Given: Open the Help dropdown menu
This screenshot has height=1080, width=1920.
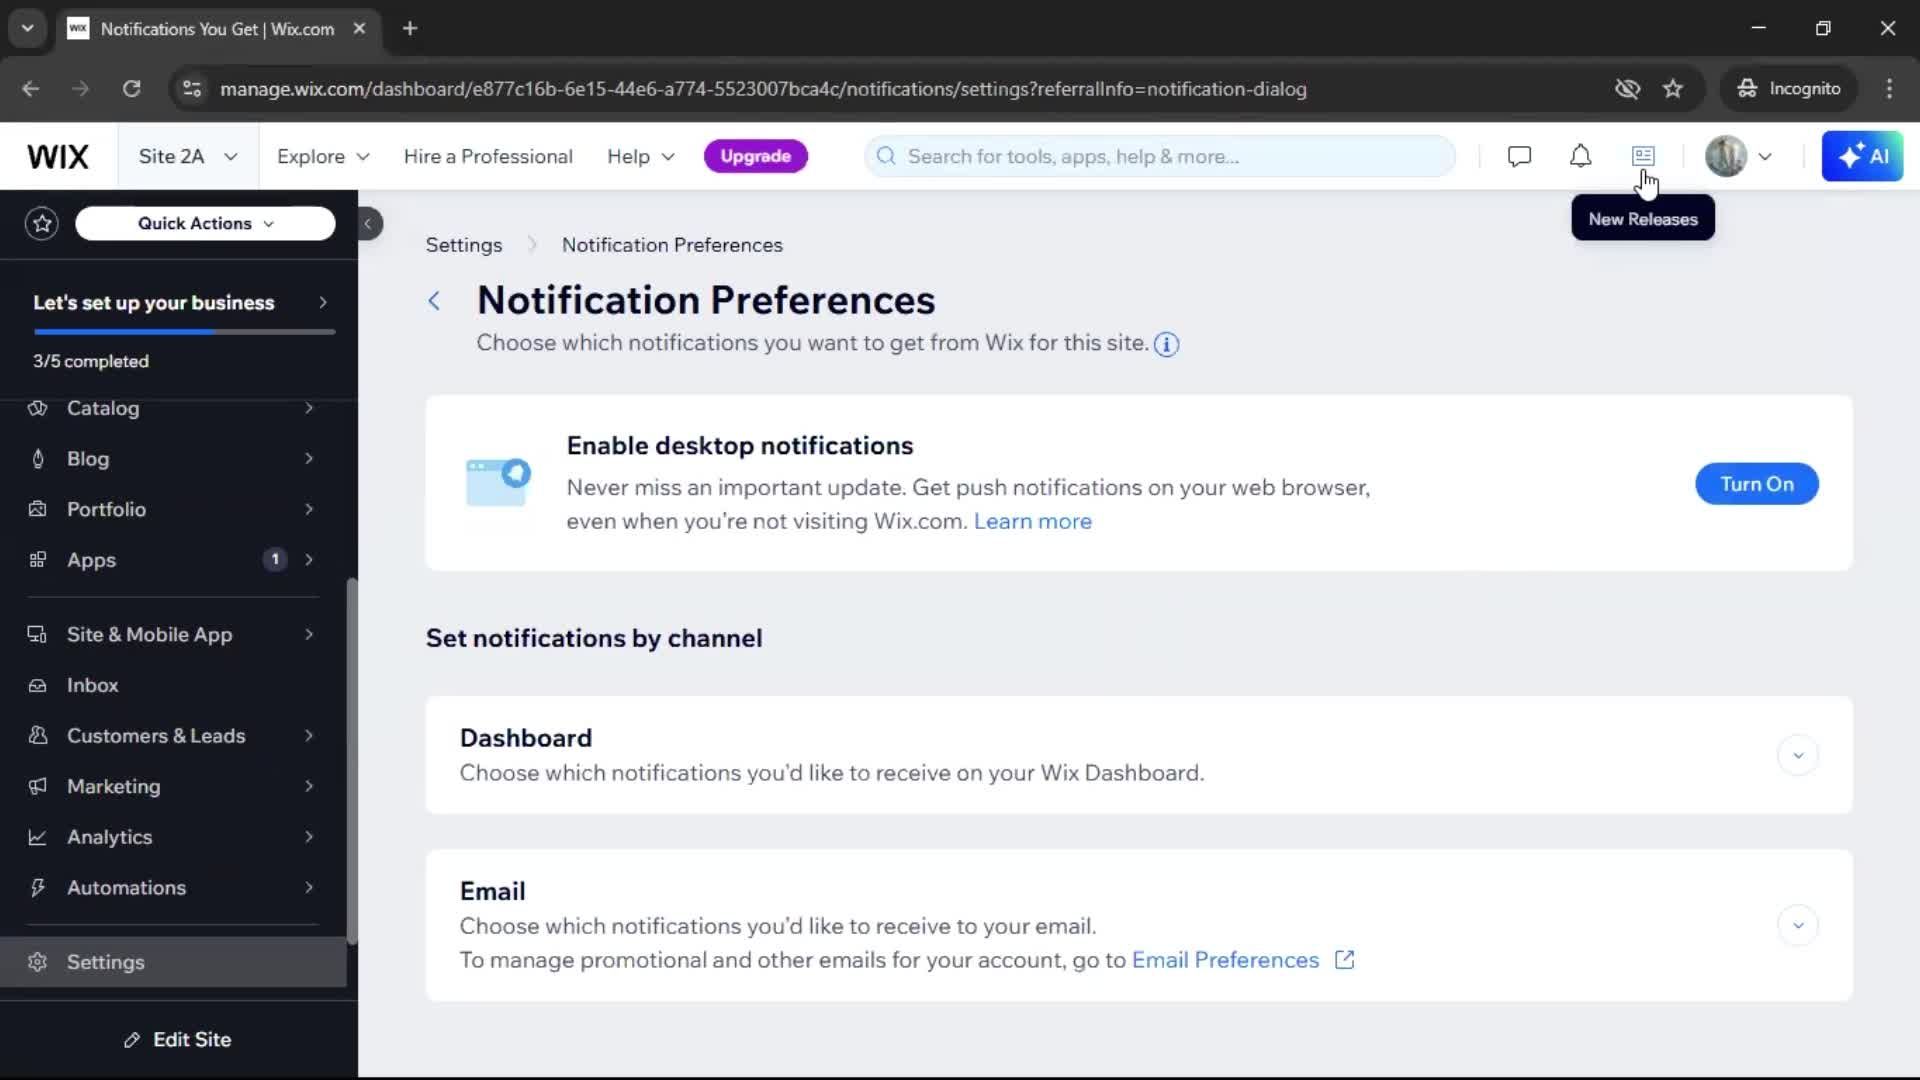Looking at the screenshot, I should (641, 157).
